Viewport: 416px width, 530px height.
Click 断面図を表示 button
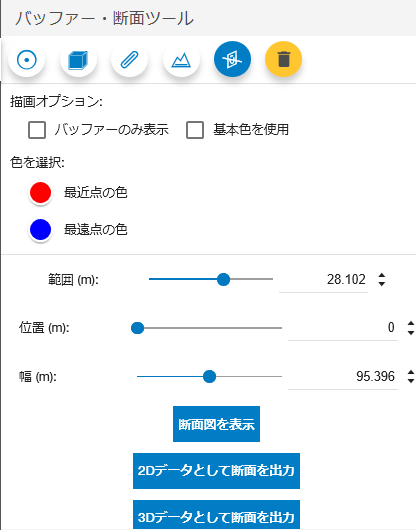pyautogui.click(x=217, y=424)
